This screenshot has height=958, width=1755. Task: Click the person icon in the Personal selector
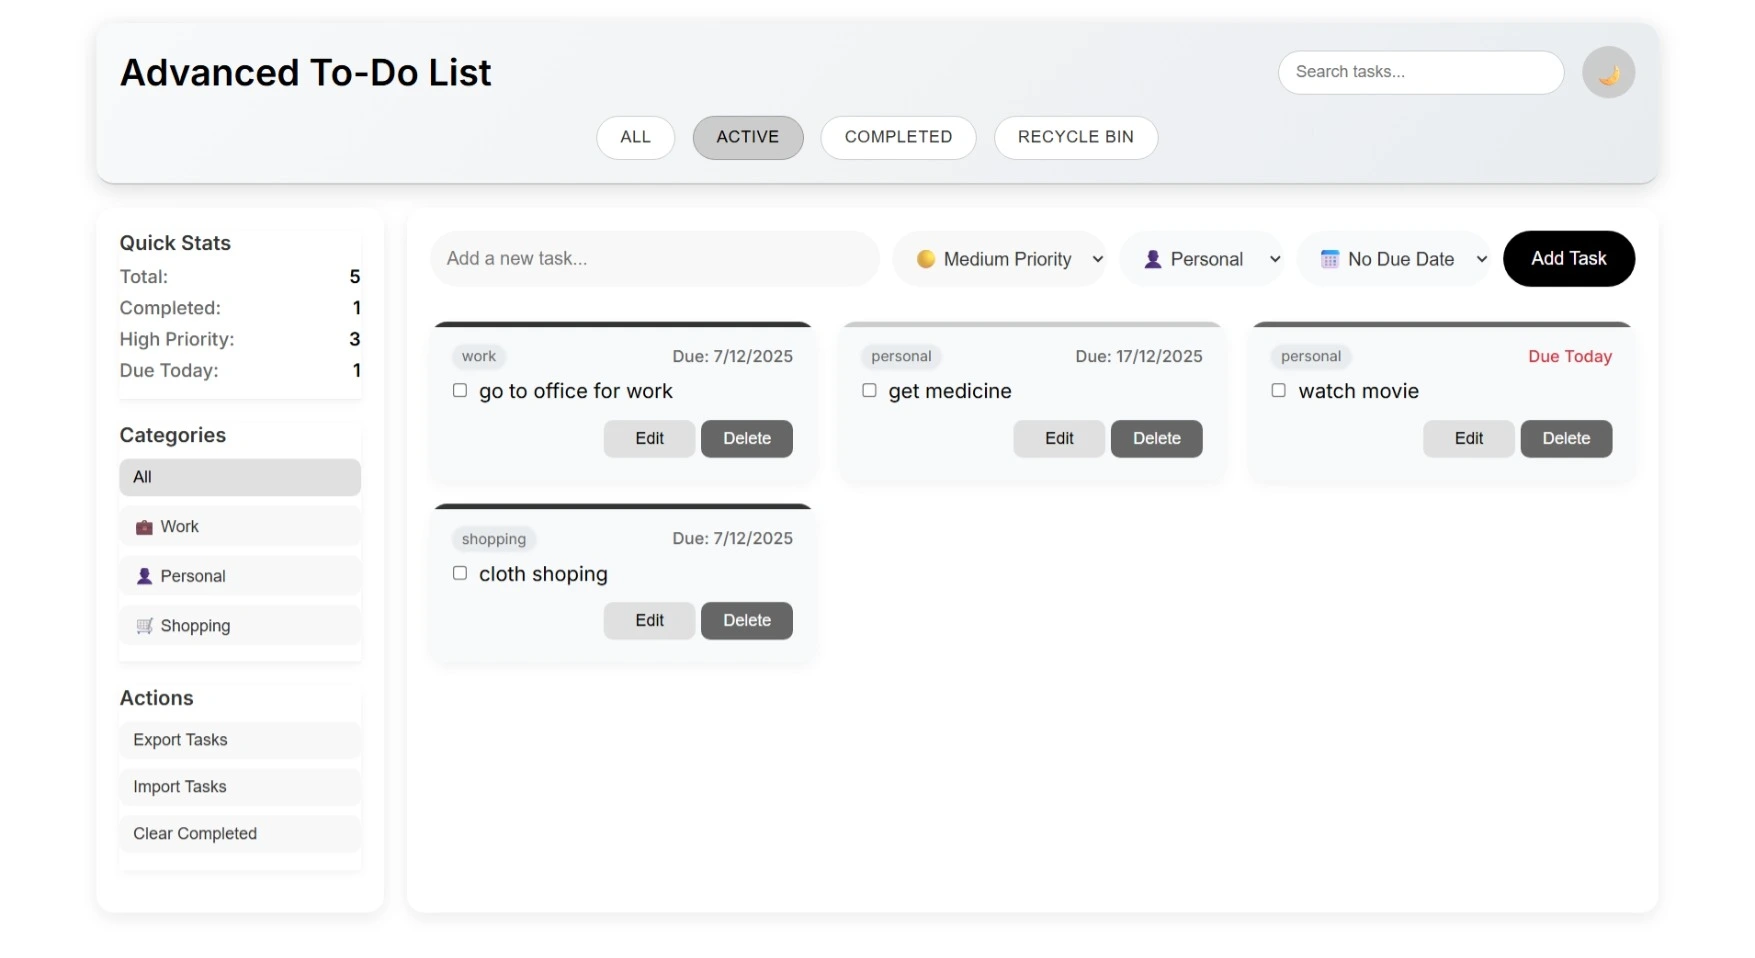[1154, 258]
